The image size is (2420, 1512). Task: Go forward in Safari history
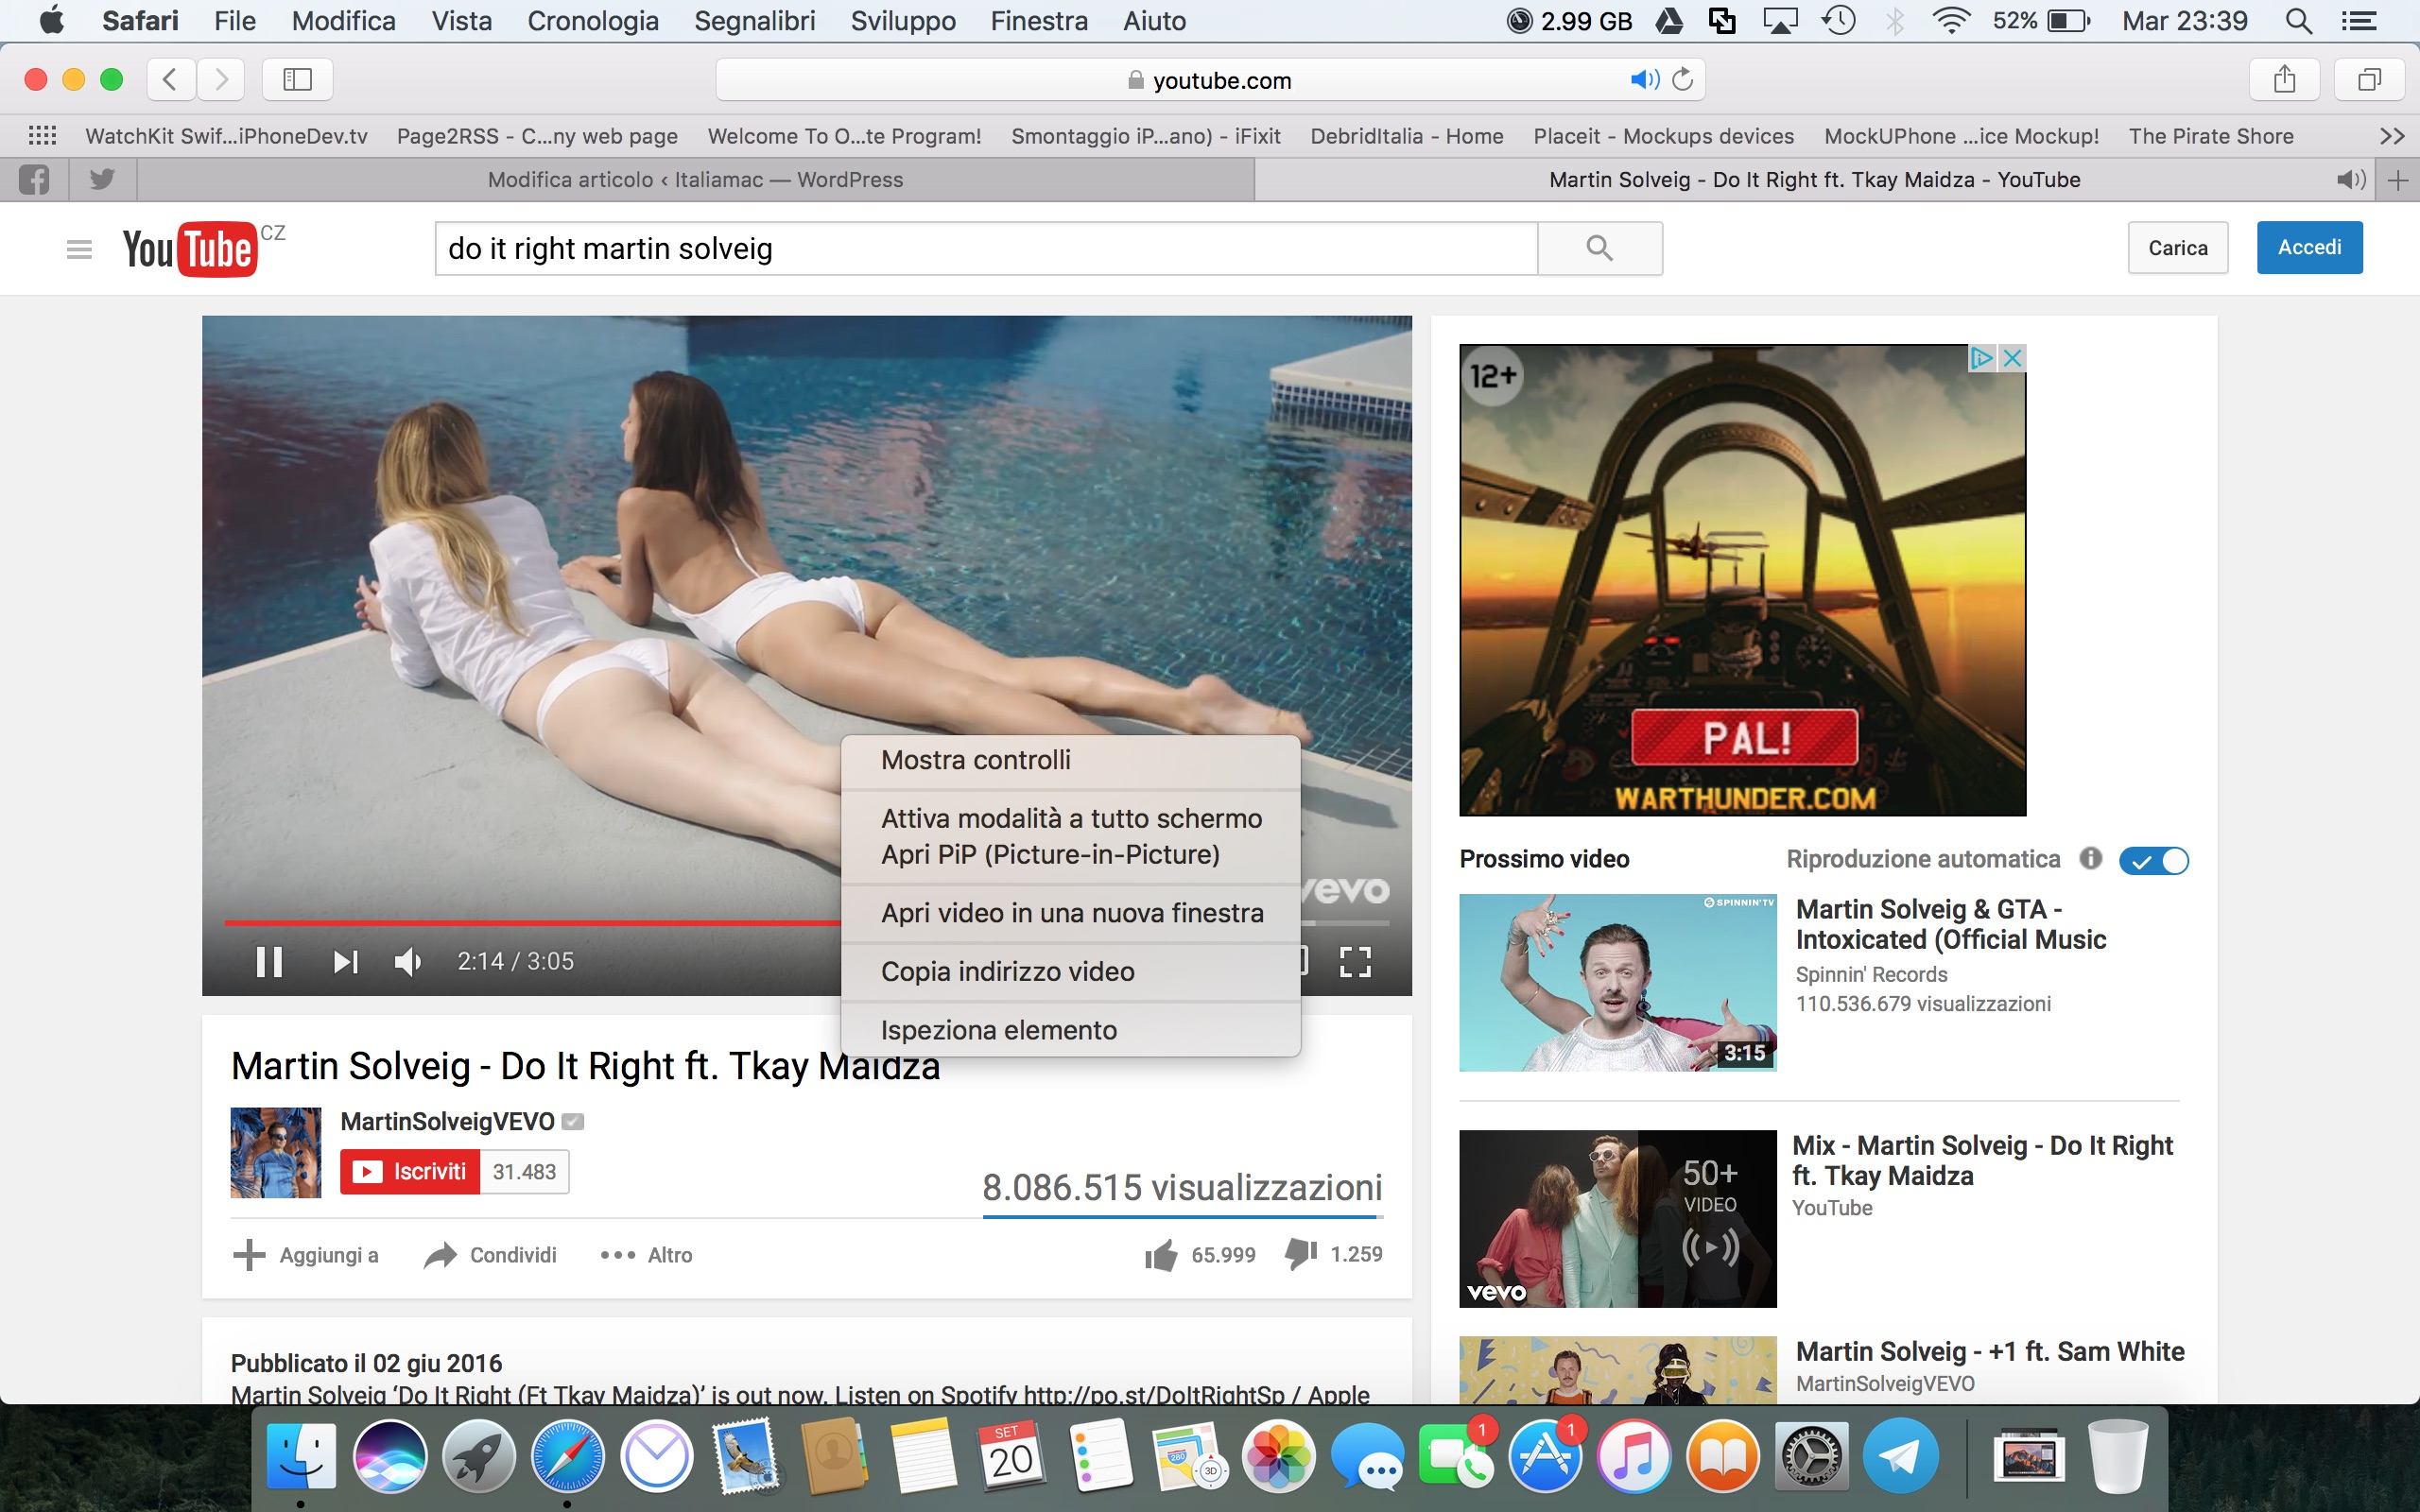[x=221, y=79]
